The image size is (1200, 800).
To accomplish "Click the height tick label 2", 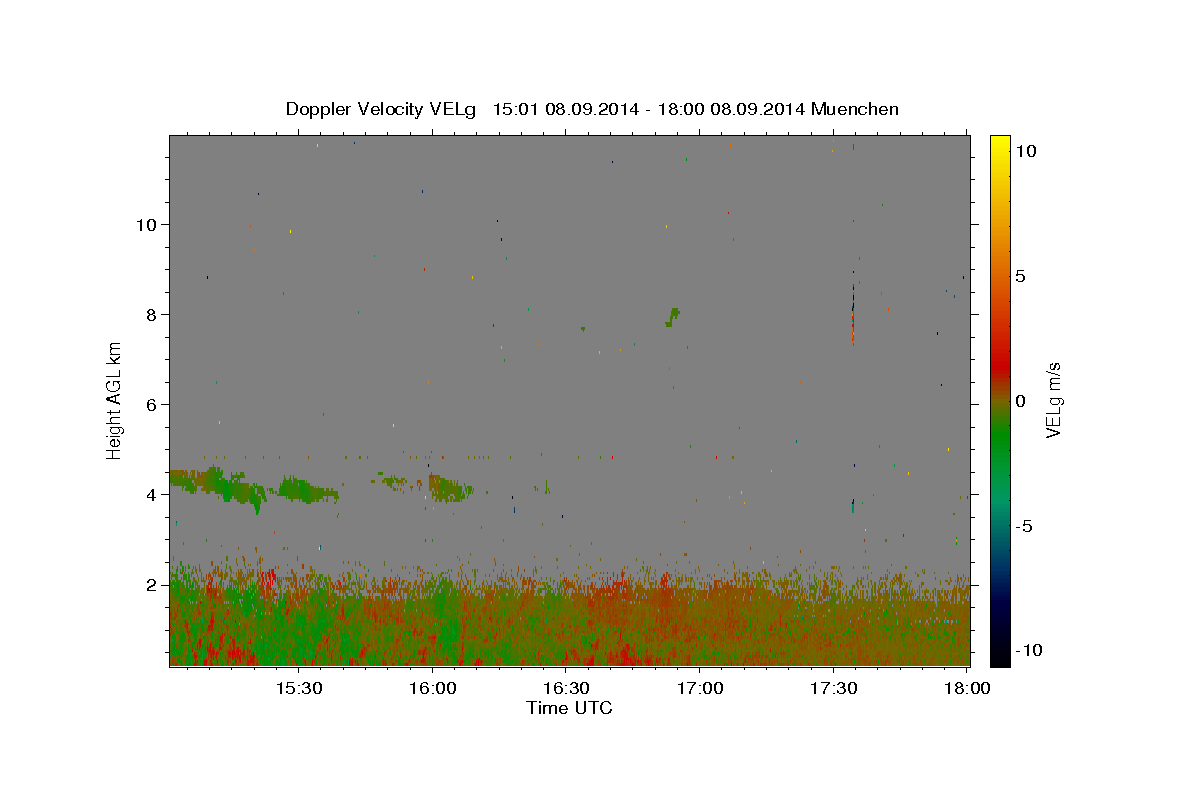I will (x=153, y=585).
